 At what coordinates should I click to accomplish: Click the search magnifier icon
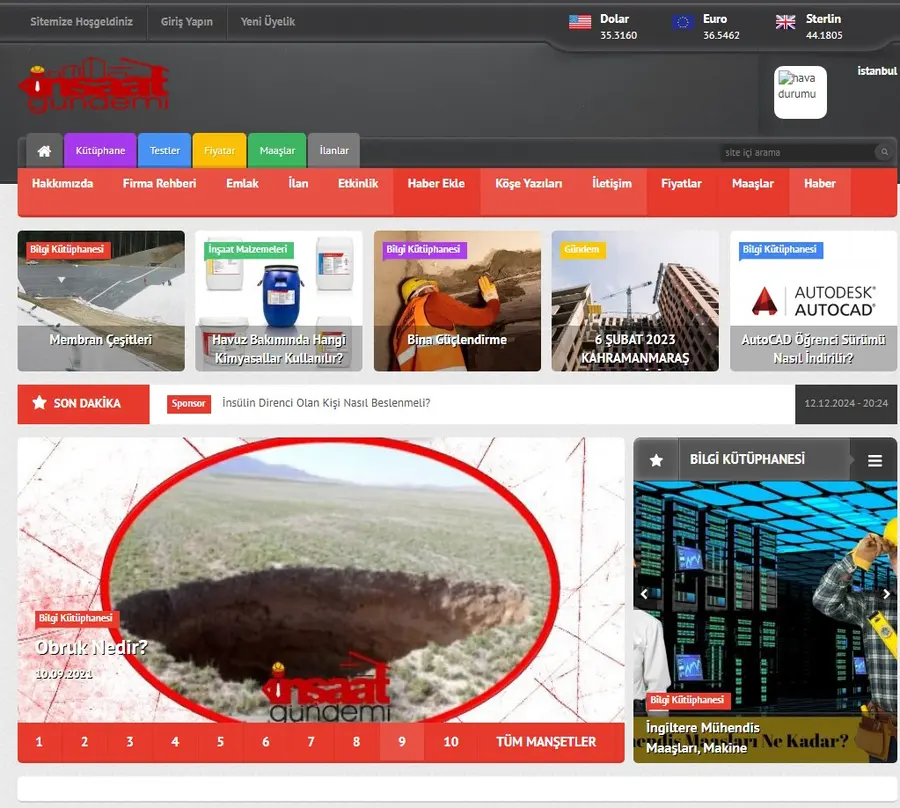pyautogui.click(x=885, y=152)
